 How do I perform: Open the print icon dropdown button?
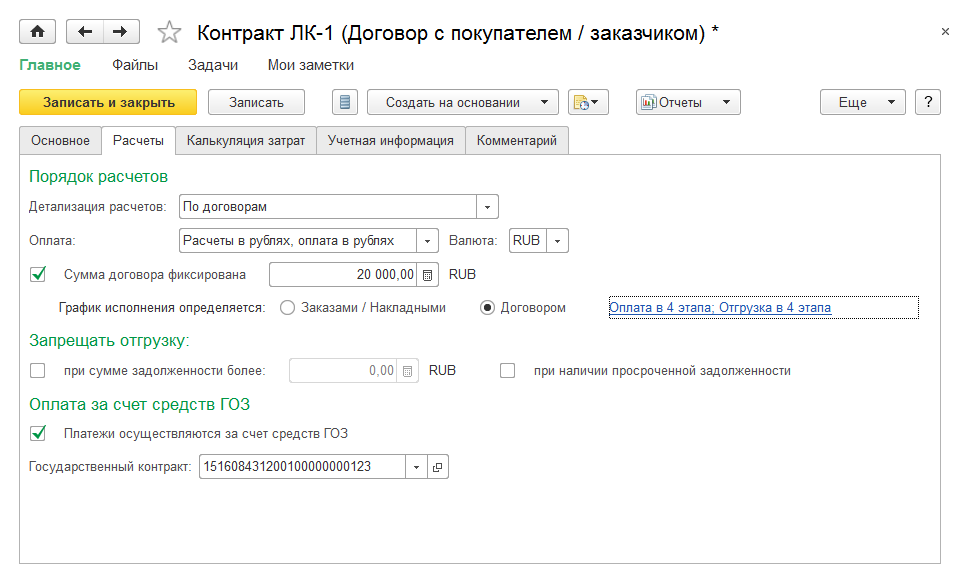click(x=588, y=102)
